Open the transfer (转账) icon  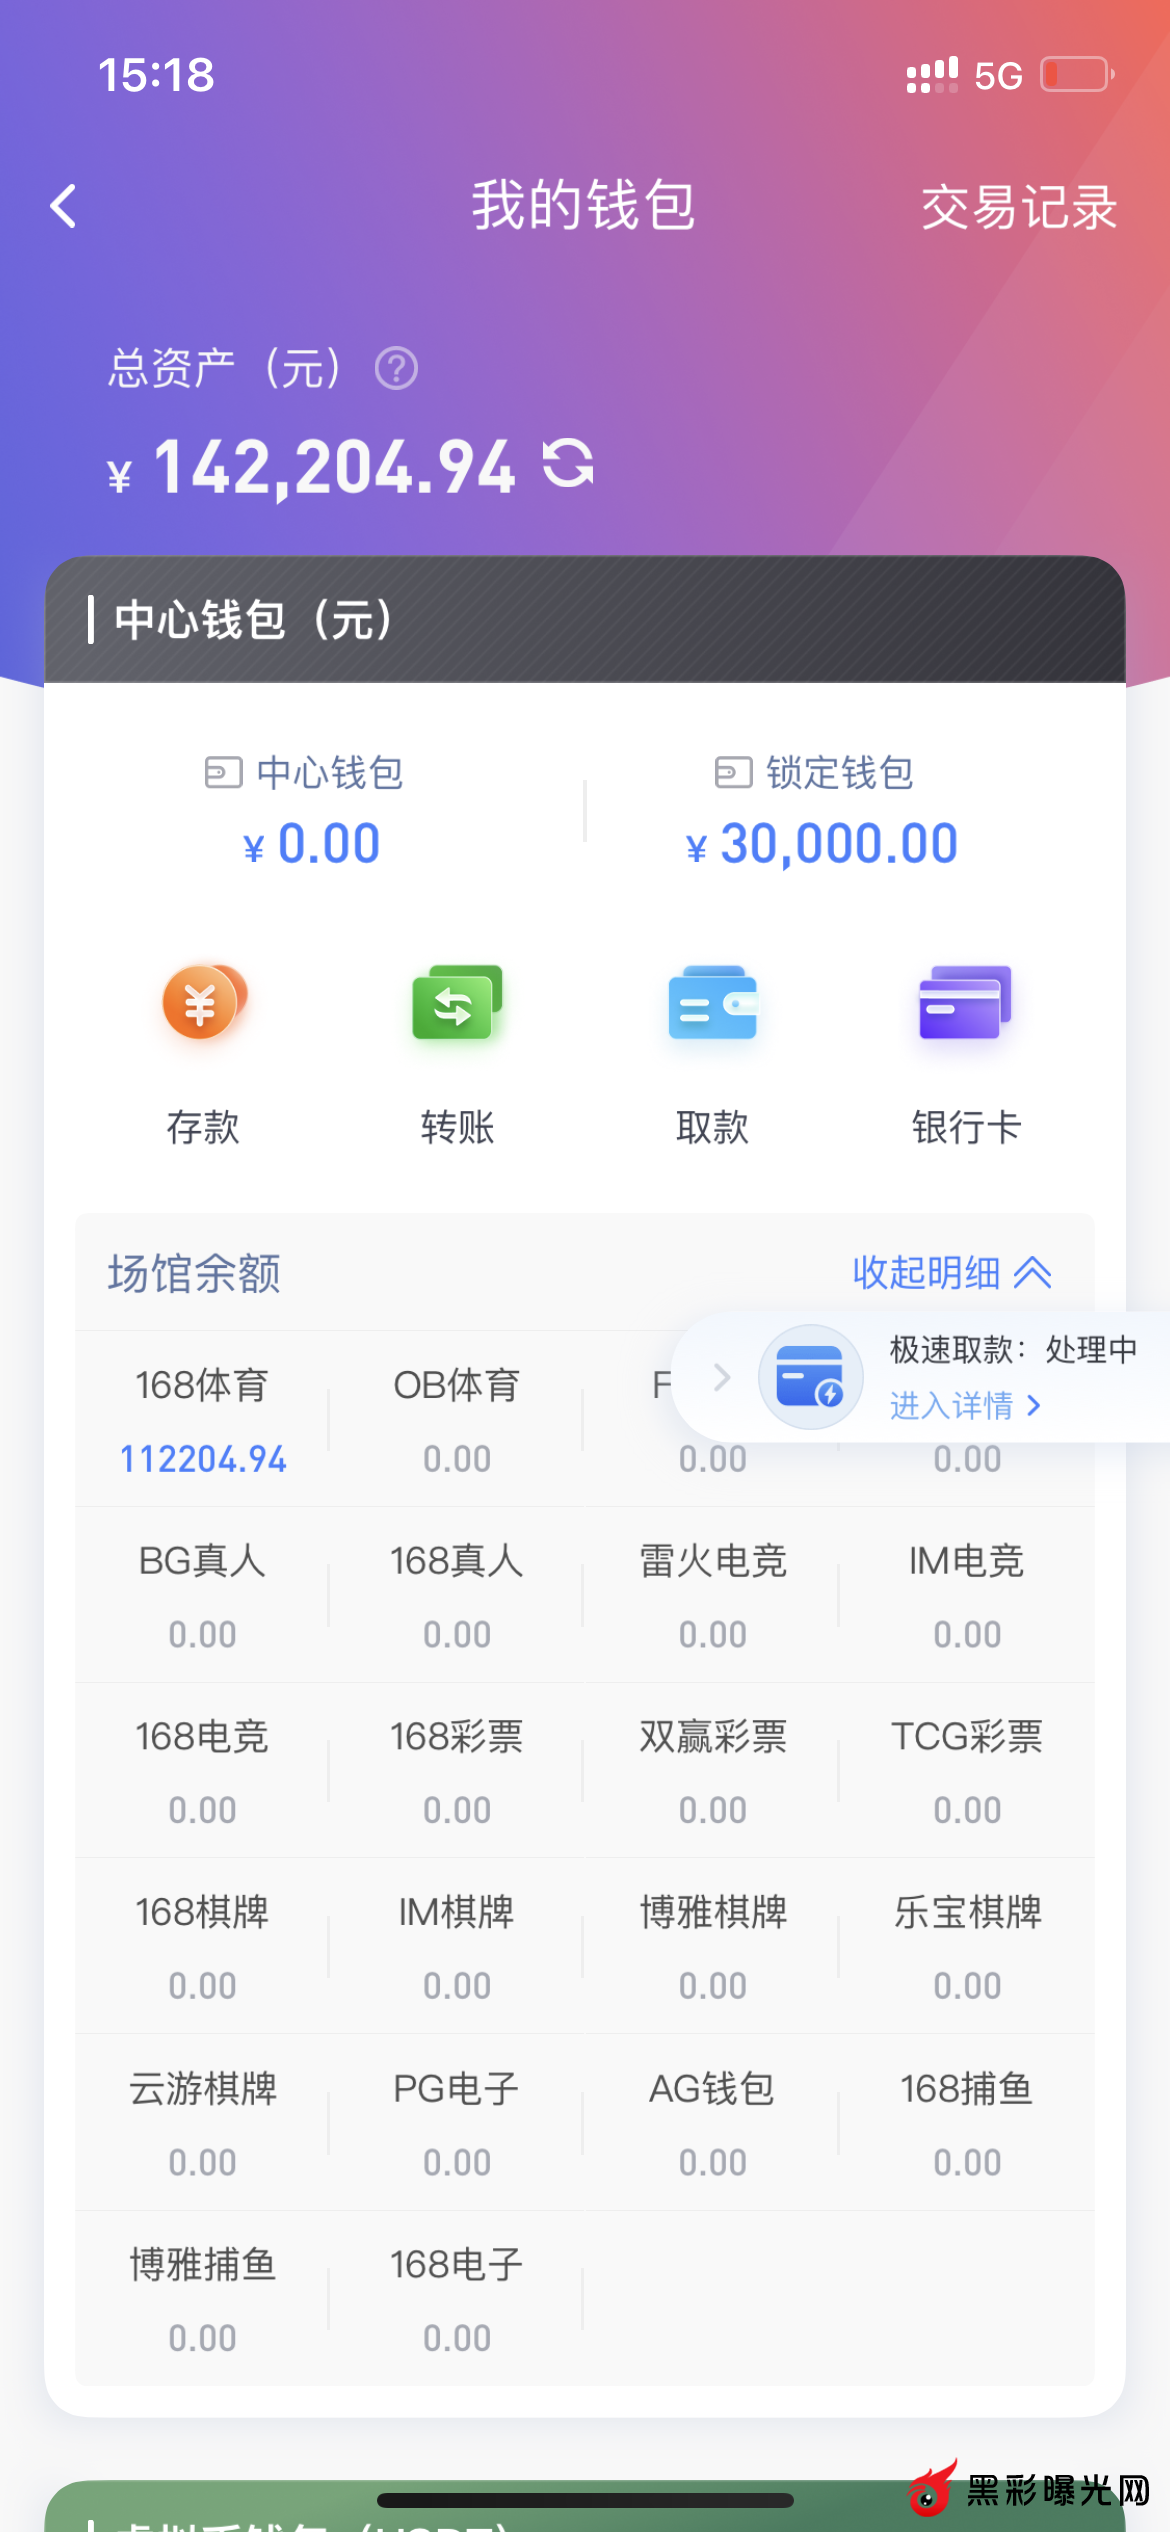click(457, 1004)
